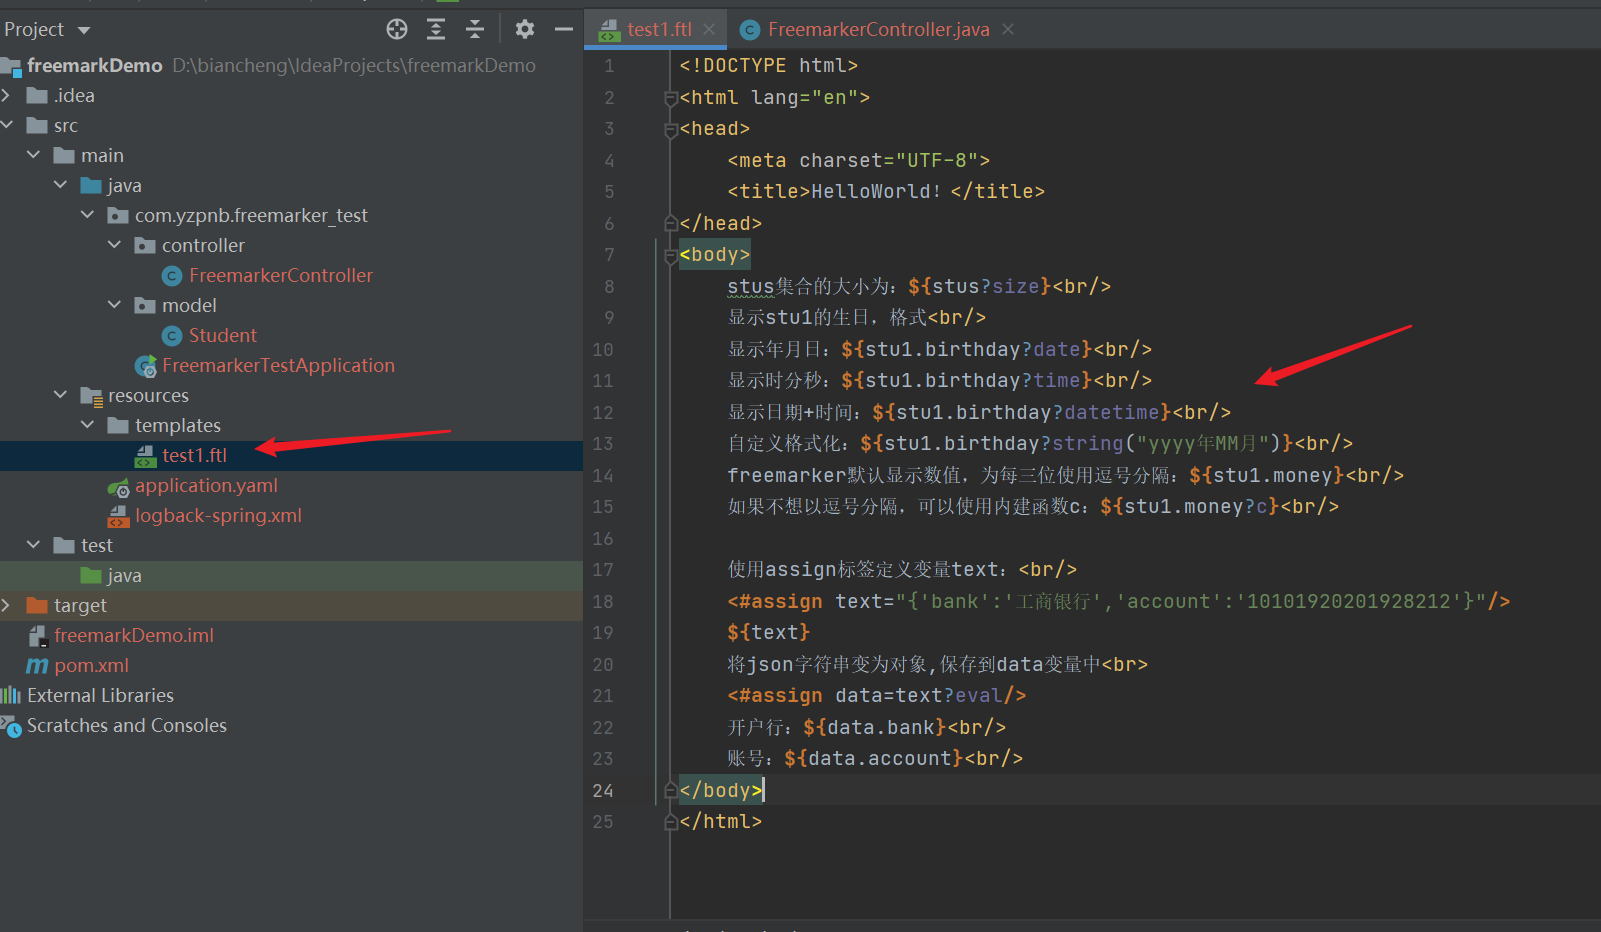This screenshot has height=932, width=1601.
Task: Select the java folder under test
Action: coord(124,575)
